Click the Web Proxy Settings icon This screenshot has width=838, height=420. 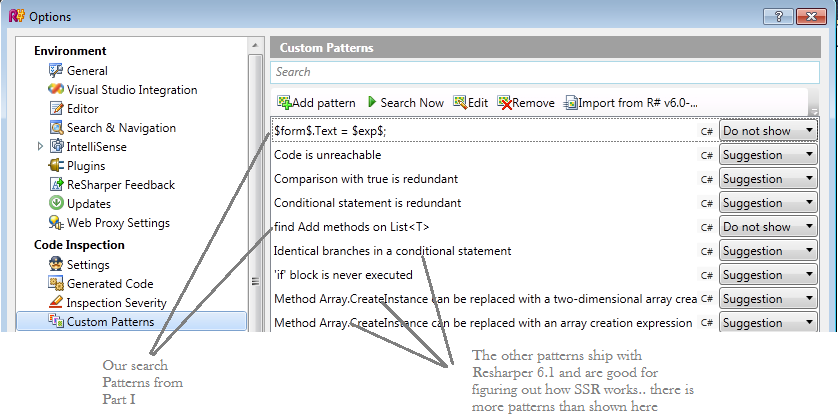(x=56, y=223)
